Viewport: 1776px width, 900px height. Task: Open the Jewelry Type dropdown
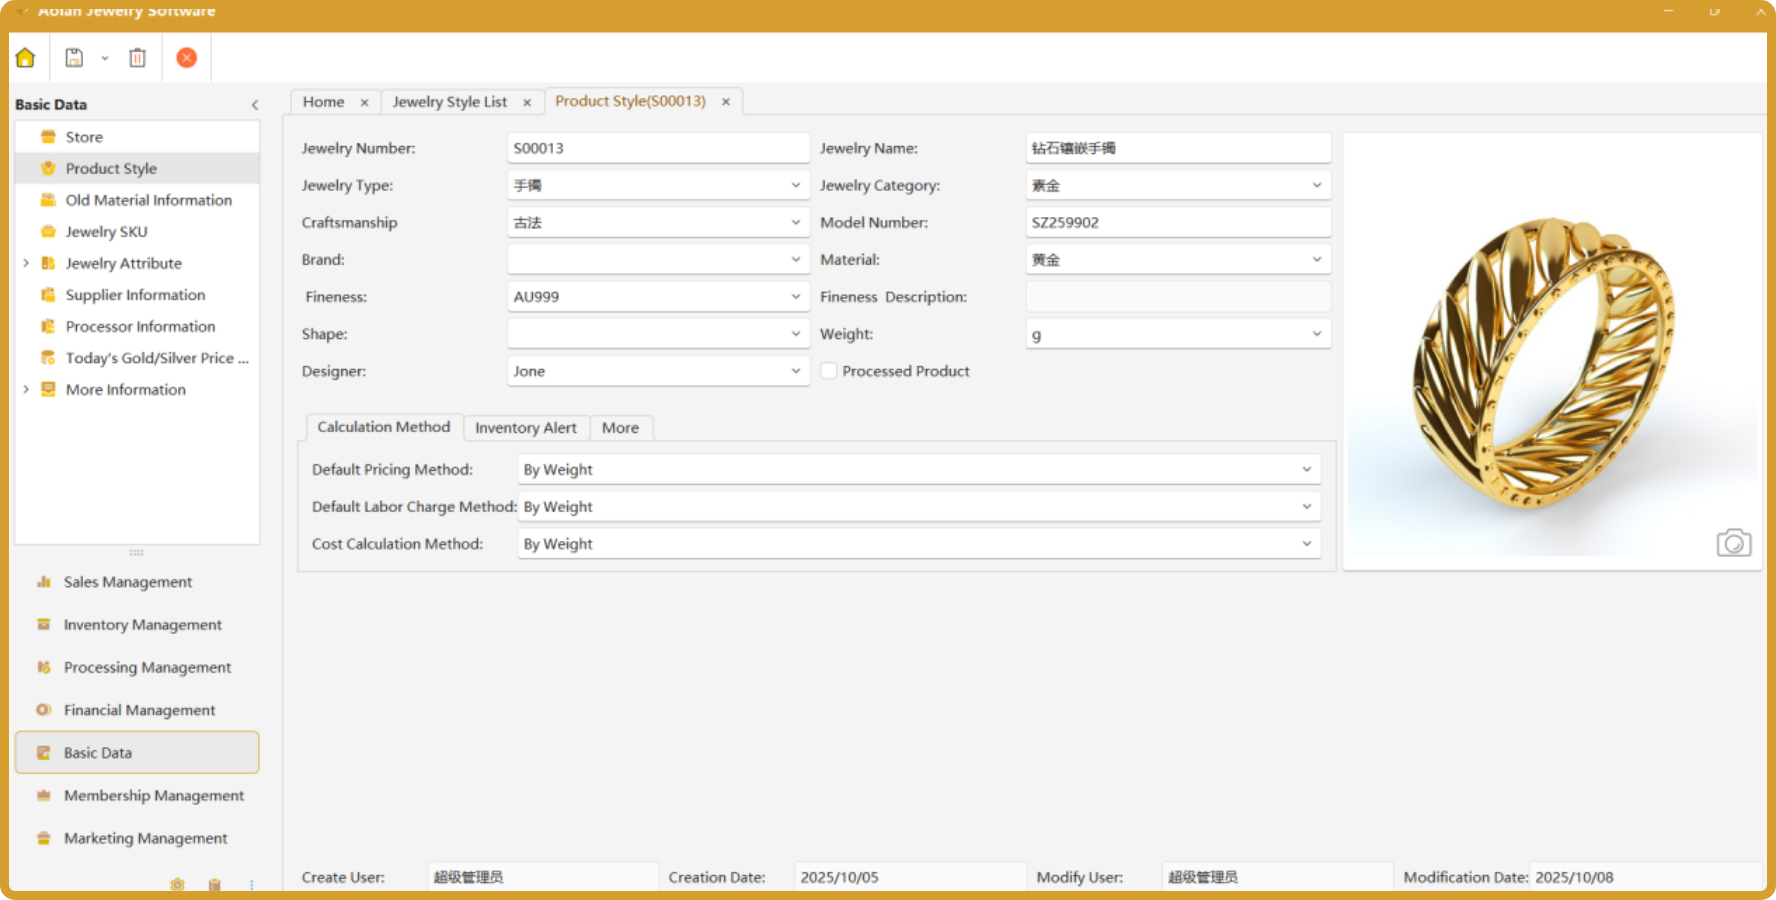(x=795, y=186)
